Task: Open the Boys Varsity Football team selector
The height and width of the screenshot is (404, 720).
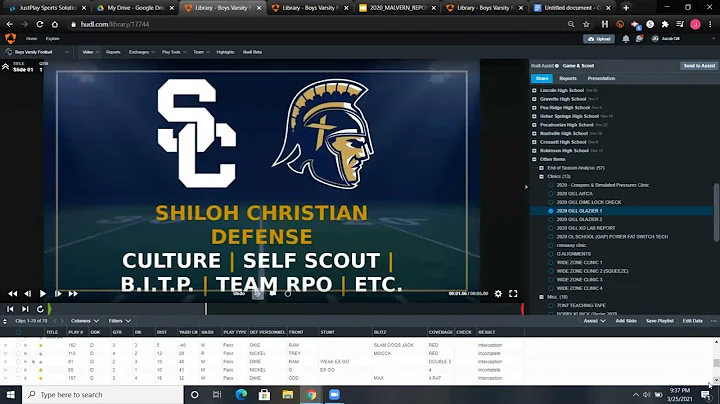Action: point(37,52)
